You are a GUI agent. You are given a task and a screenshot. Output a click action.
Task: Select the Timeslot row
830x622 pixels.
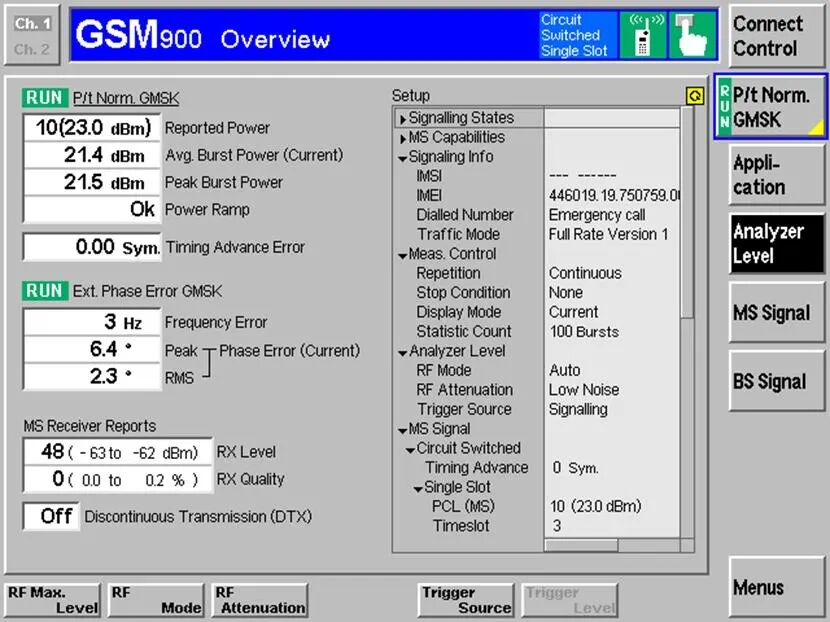coord(537,526)
